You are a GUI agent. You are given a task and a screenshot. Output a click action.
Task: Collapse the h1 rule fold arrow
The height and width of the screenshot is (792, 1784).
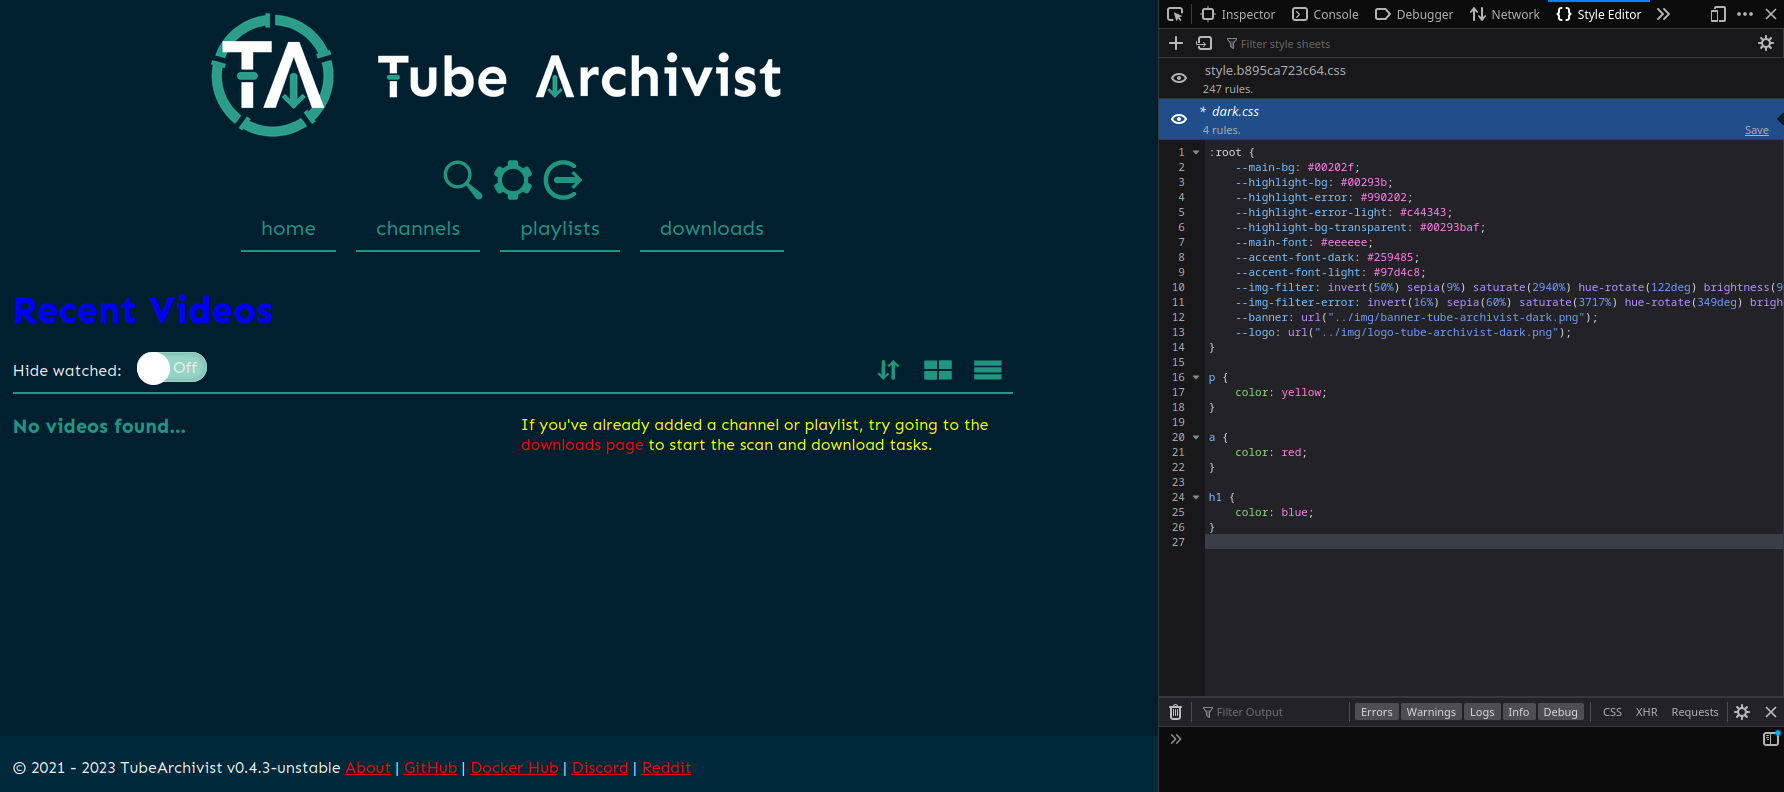point(1196,498)
